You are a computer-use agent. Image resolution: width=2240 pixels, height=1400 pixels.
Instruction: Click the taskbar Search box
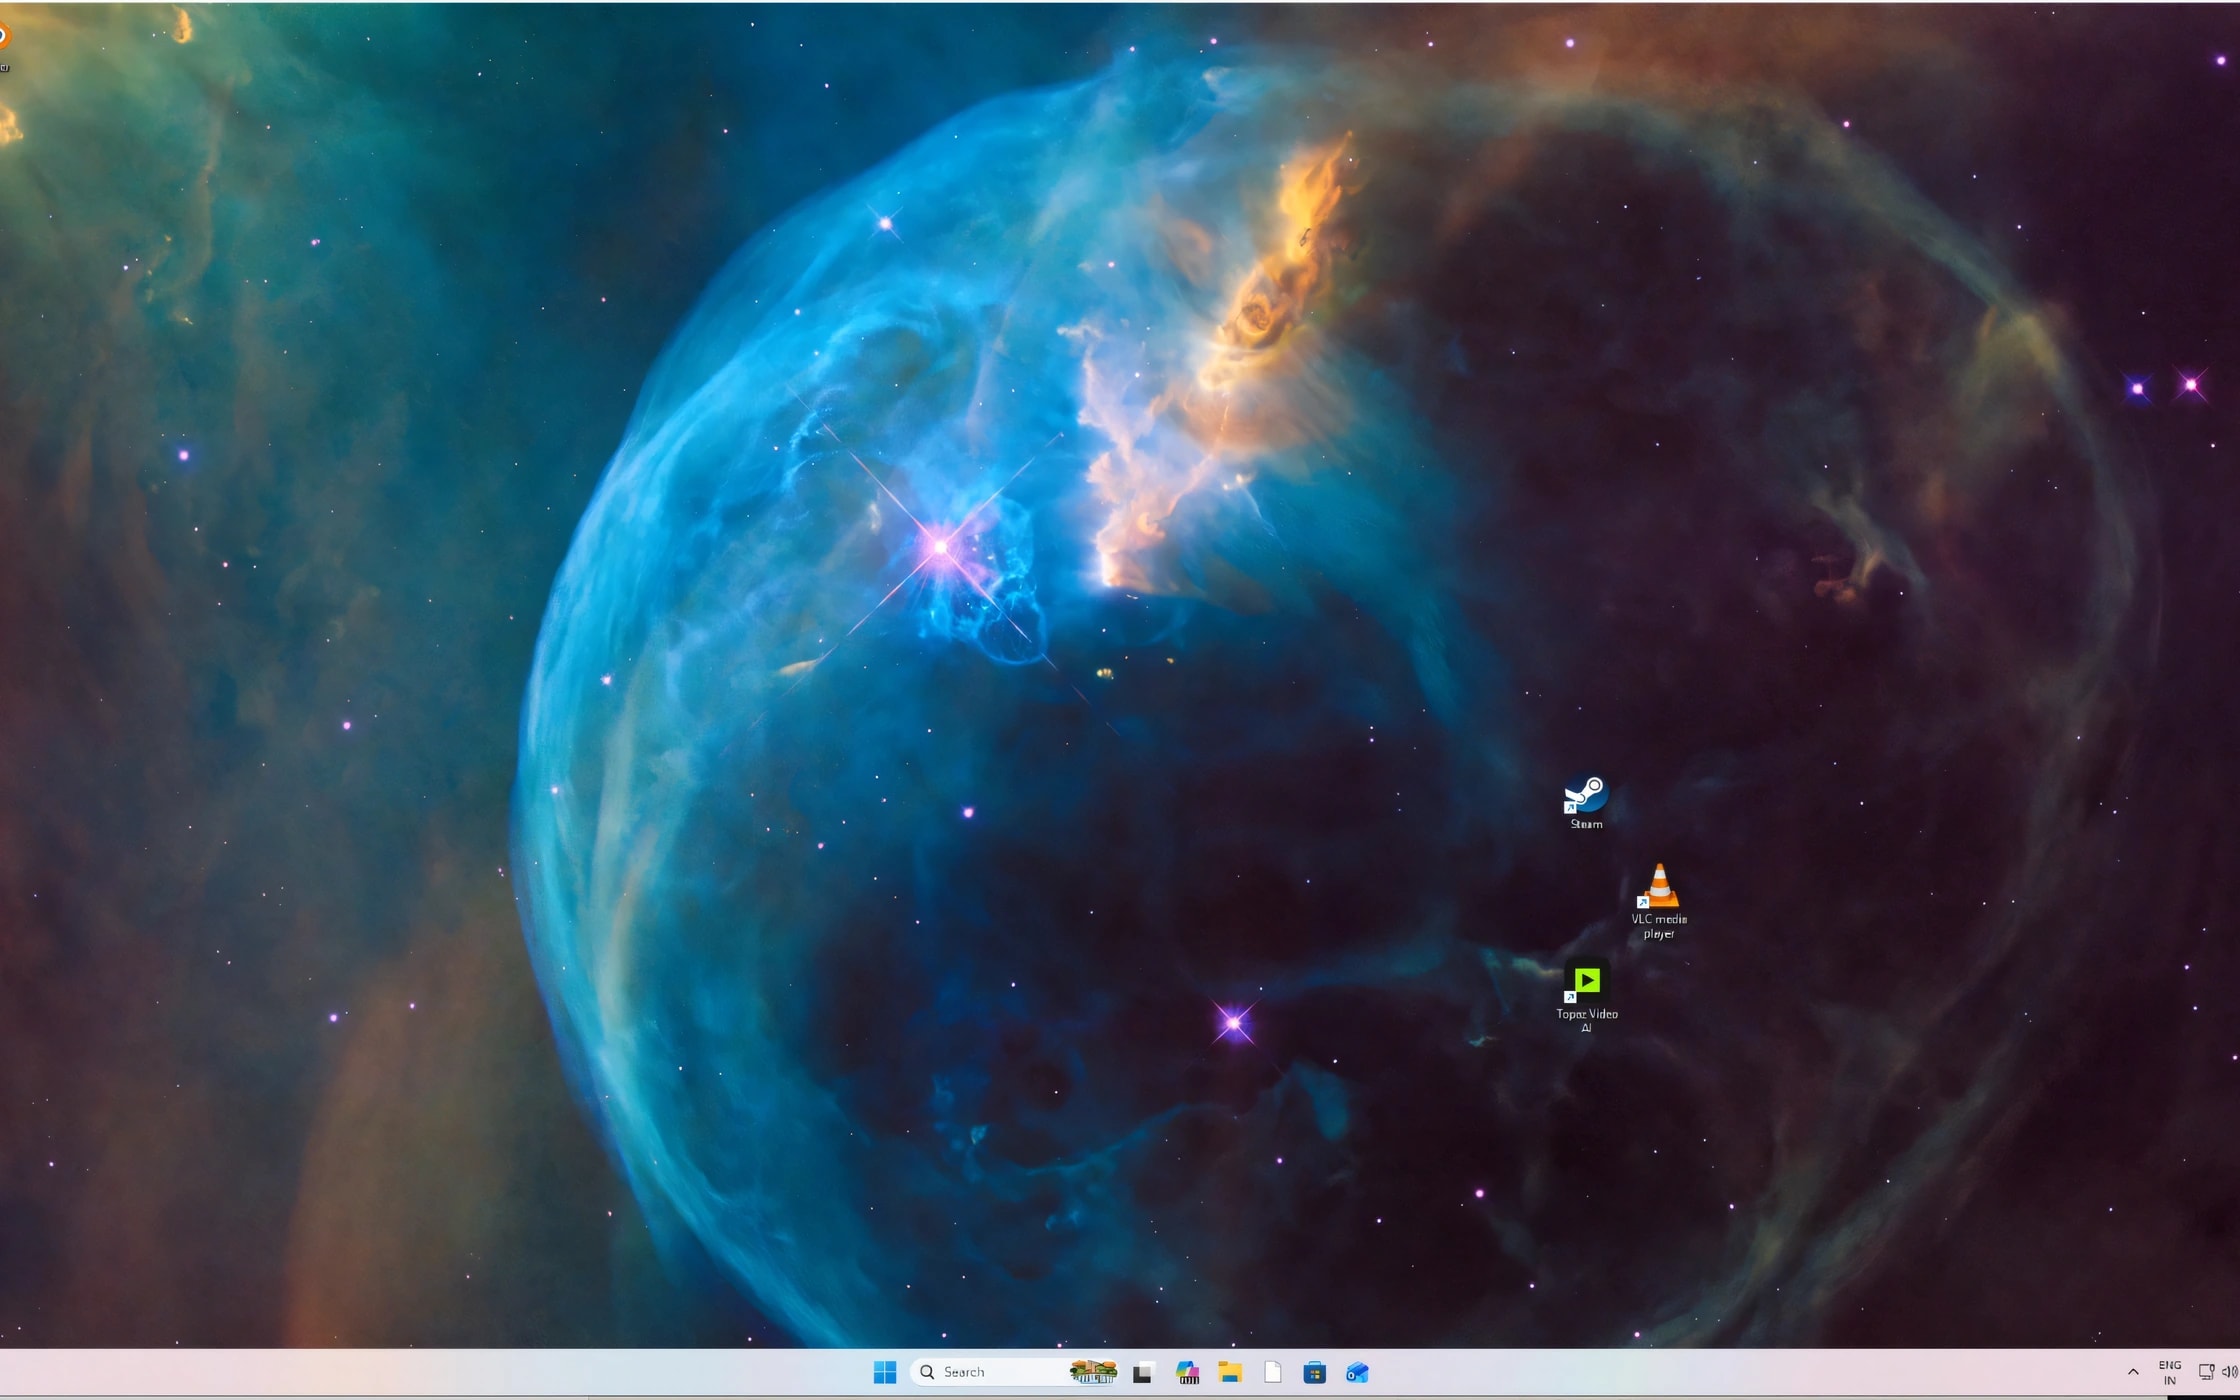pos(1015,1372)
